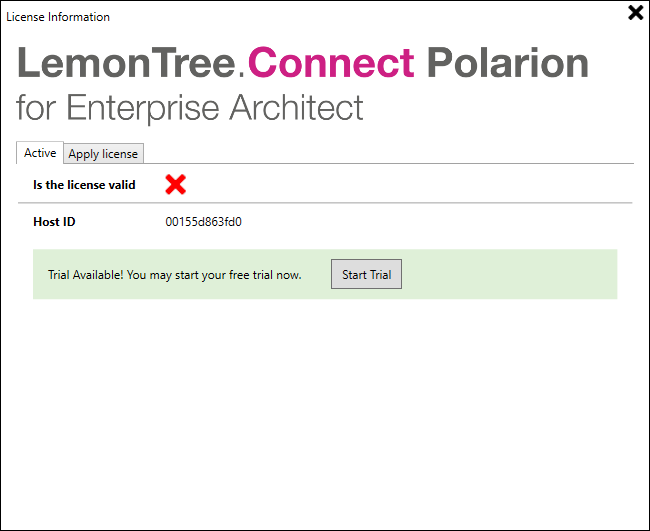Click the Polarion word in the header

pos(507,64)
